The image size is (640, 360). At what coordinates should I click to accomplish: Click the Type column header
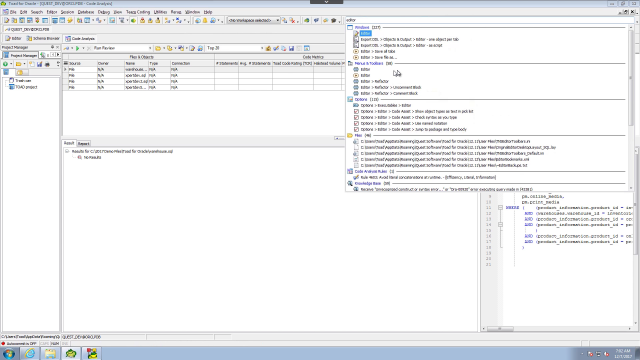159,64
